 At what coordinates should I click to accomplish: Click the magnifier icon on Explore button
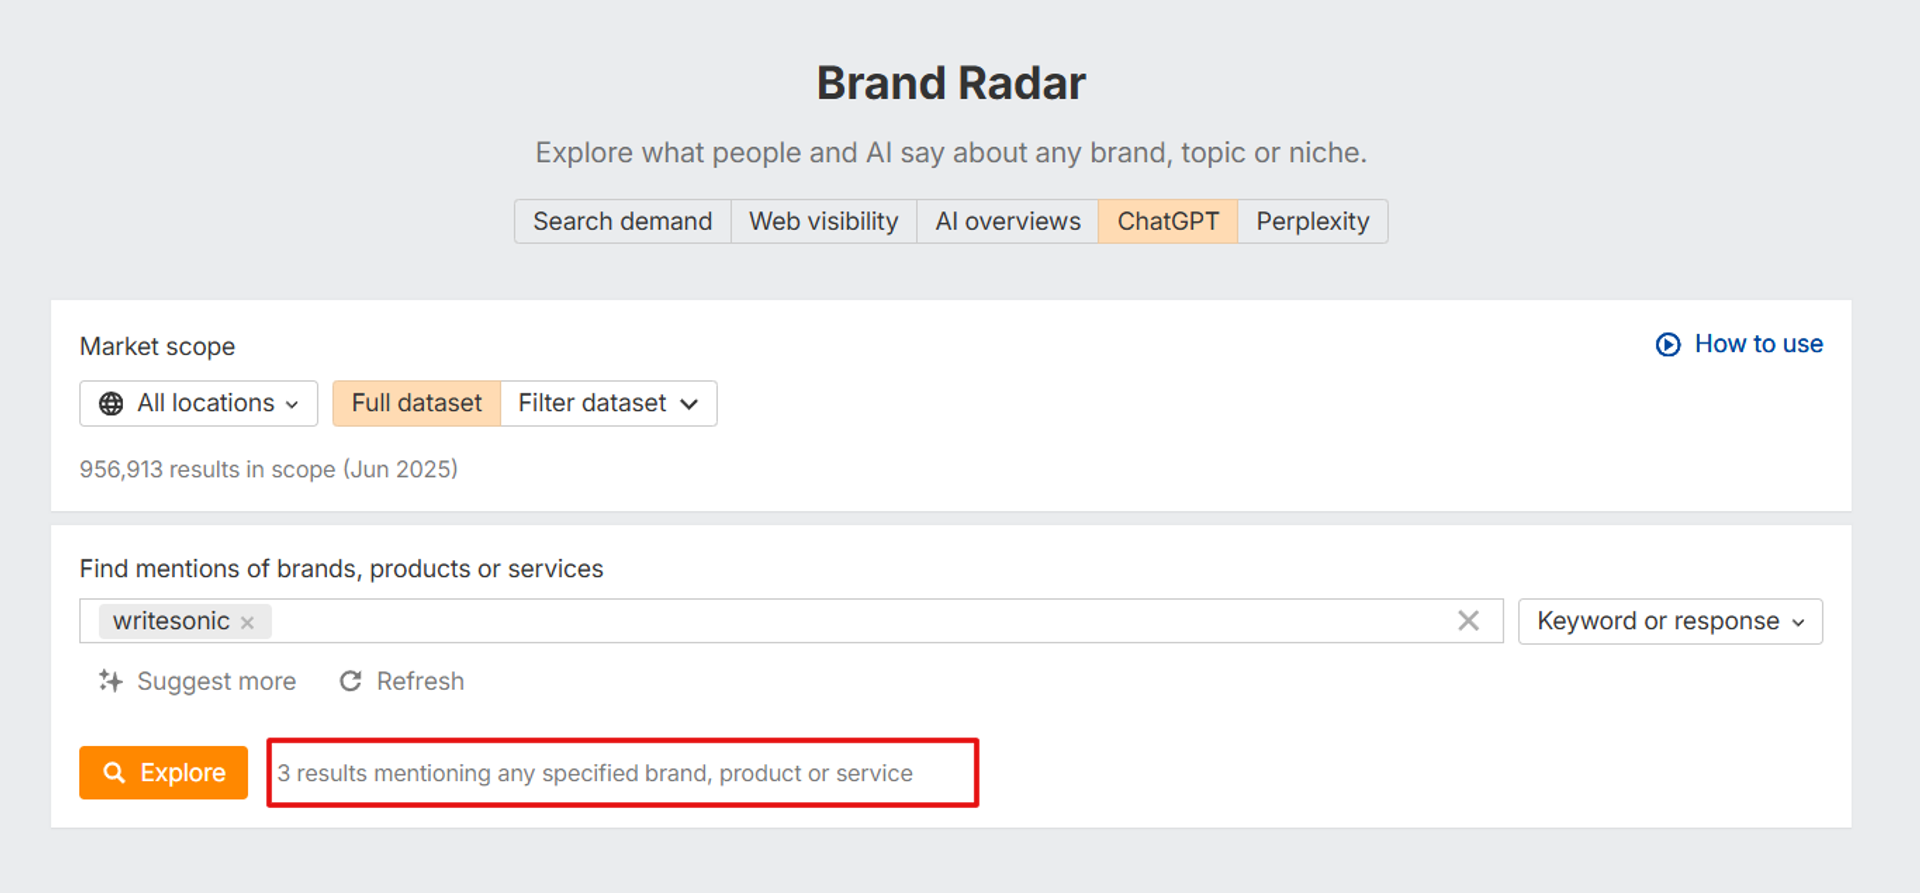click(x=115, y=773)
